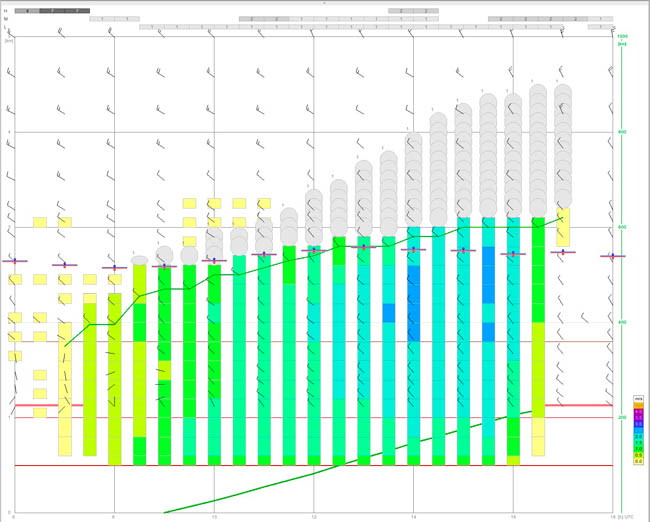Select the orange legend color swatch

click(x=638, y=405)
